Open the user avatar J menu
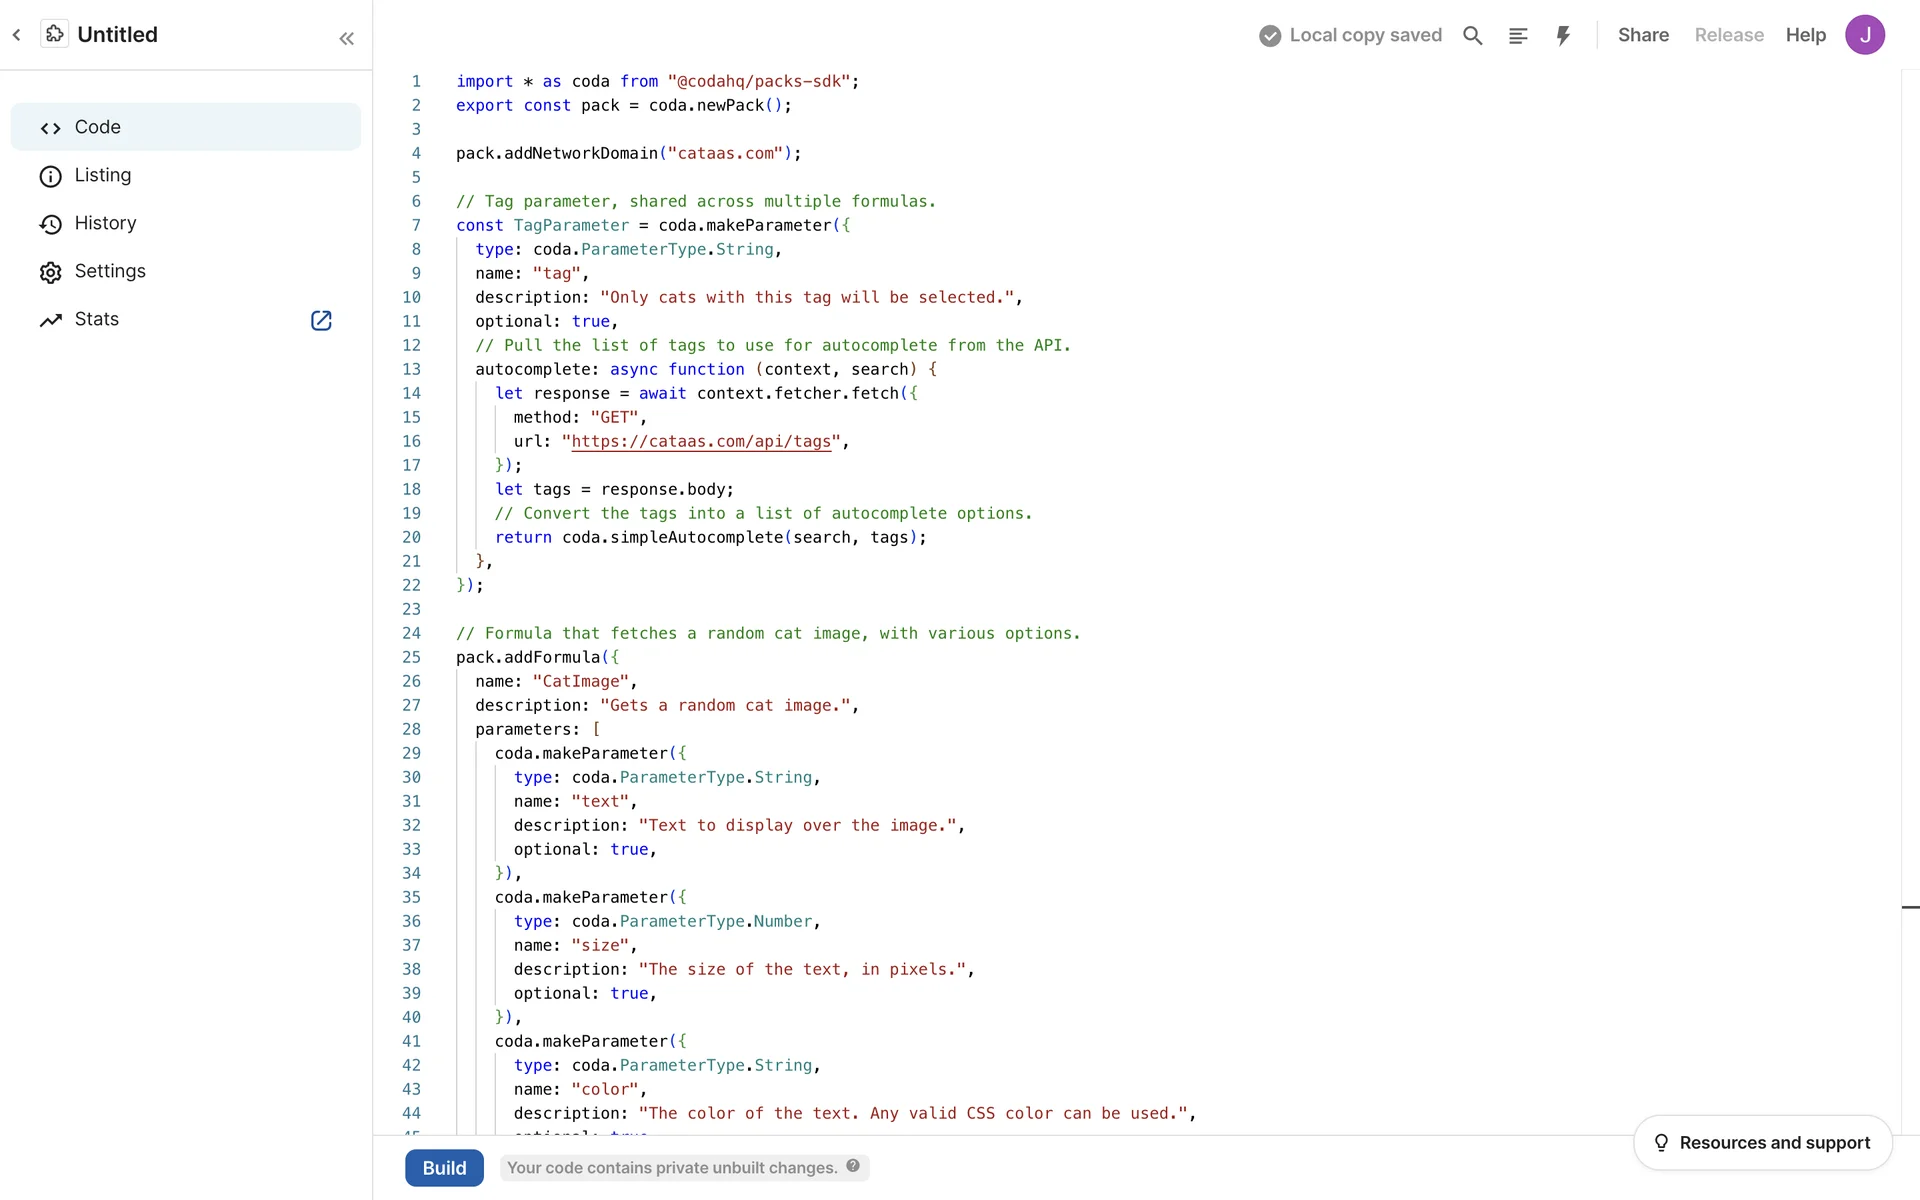Image resolution: width=1920 pixels, height=1200 pixels. point(1864,35)
